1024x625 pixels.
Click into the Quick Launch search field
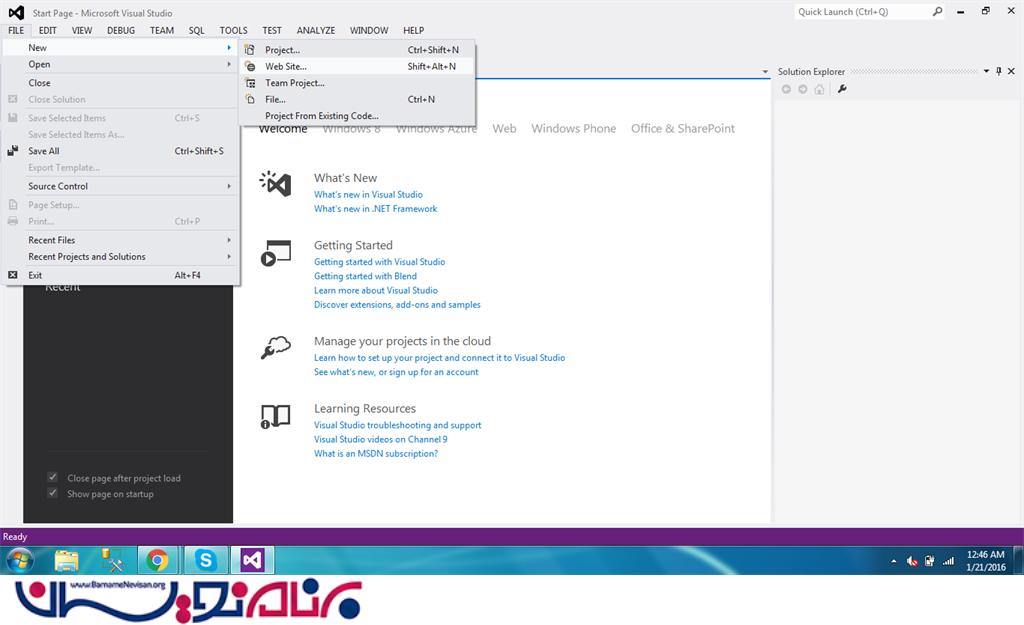[860, 12]
